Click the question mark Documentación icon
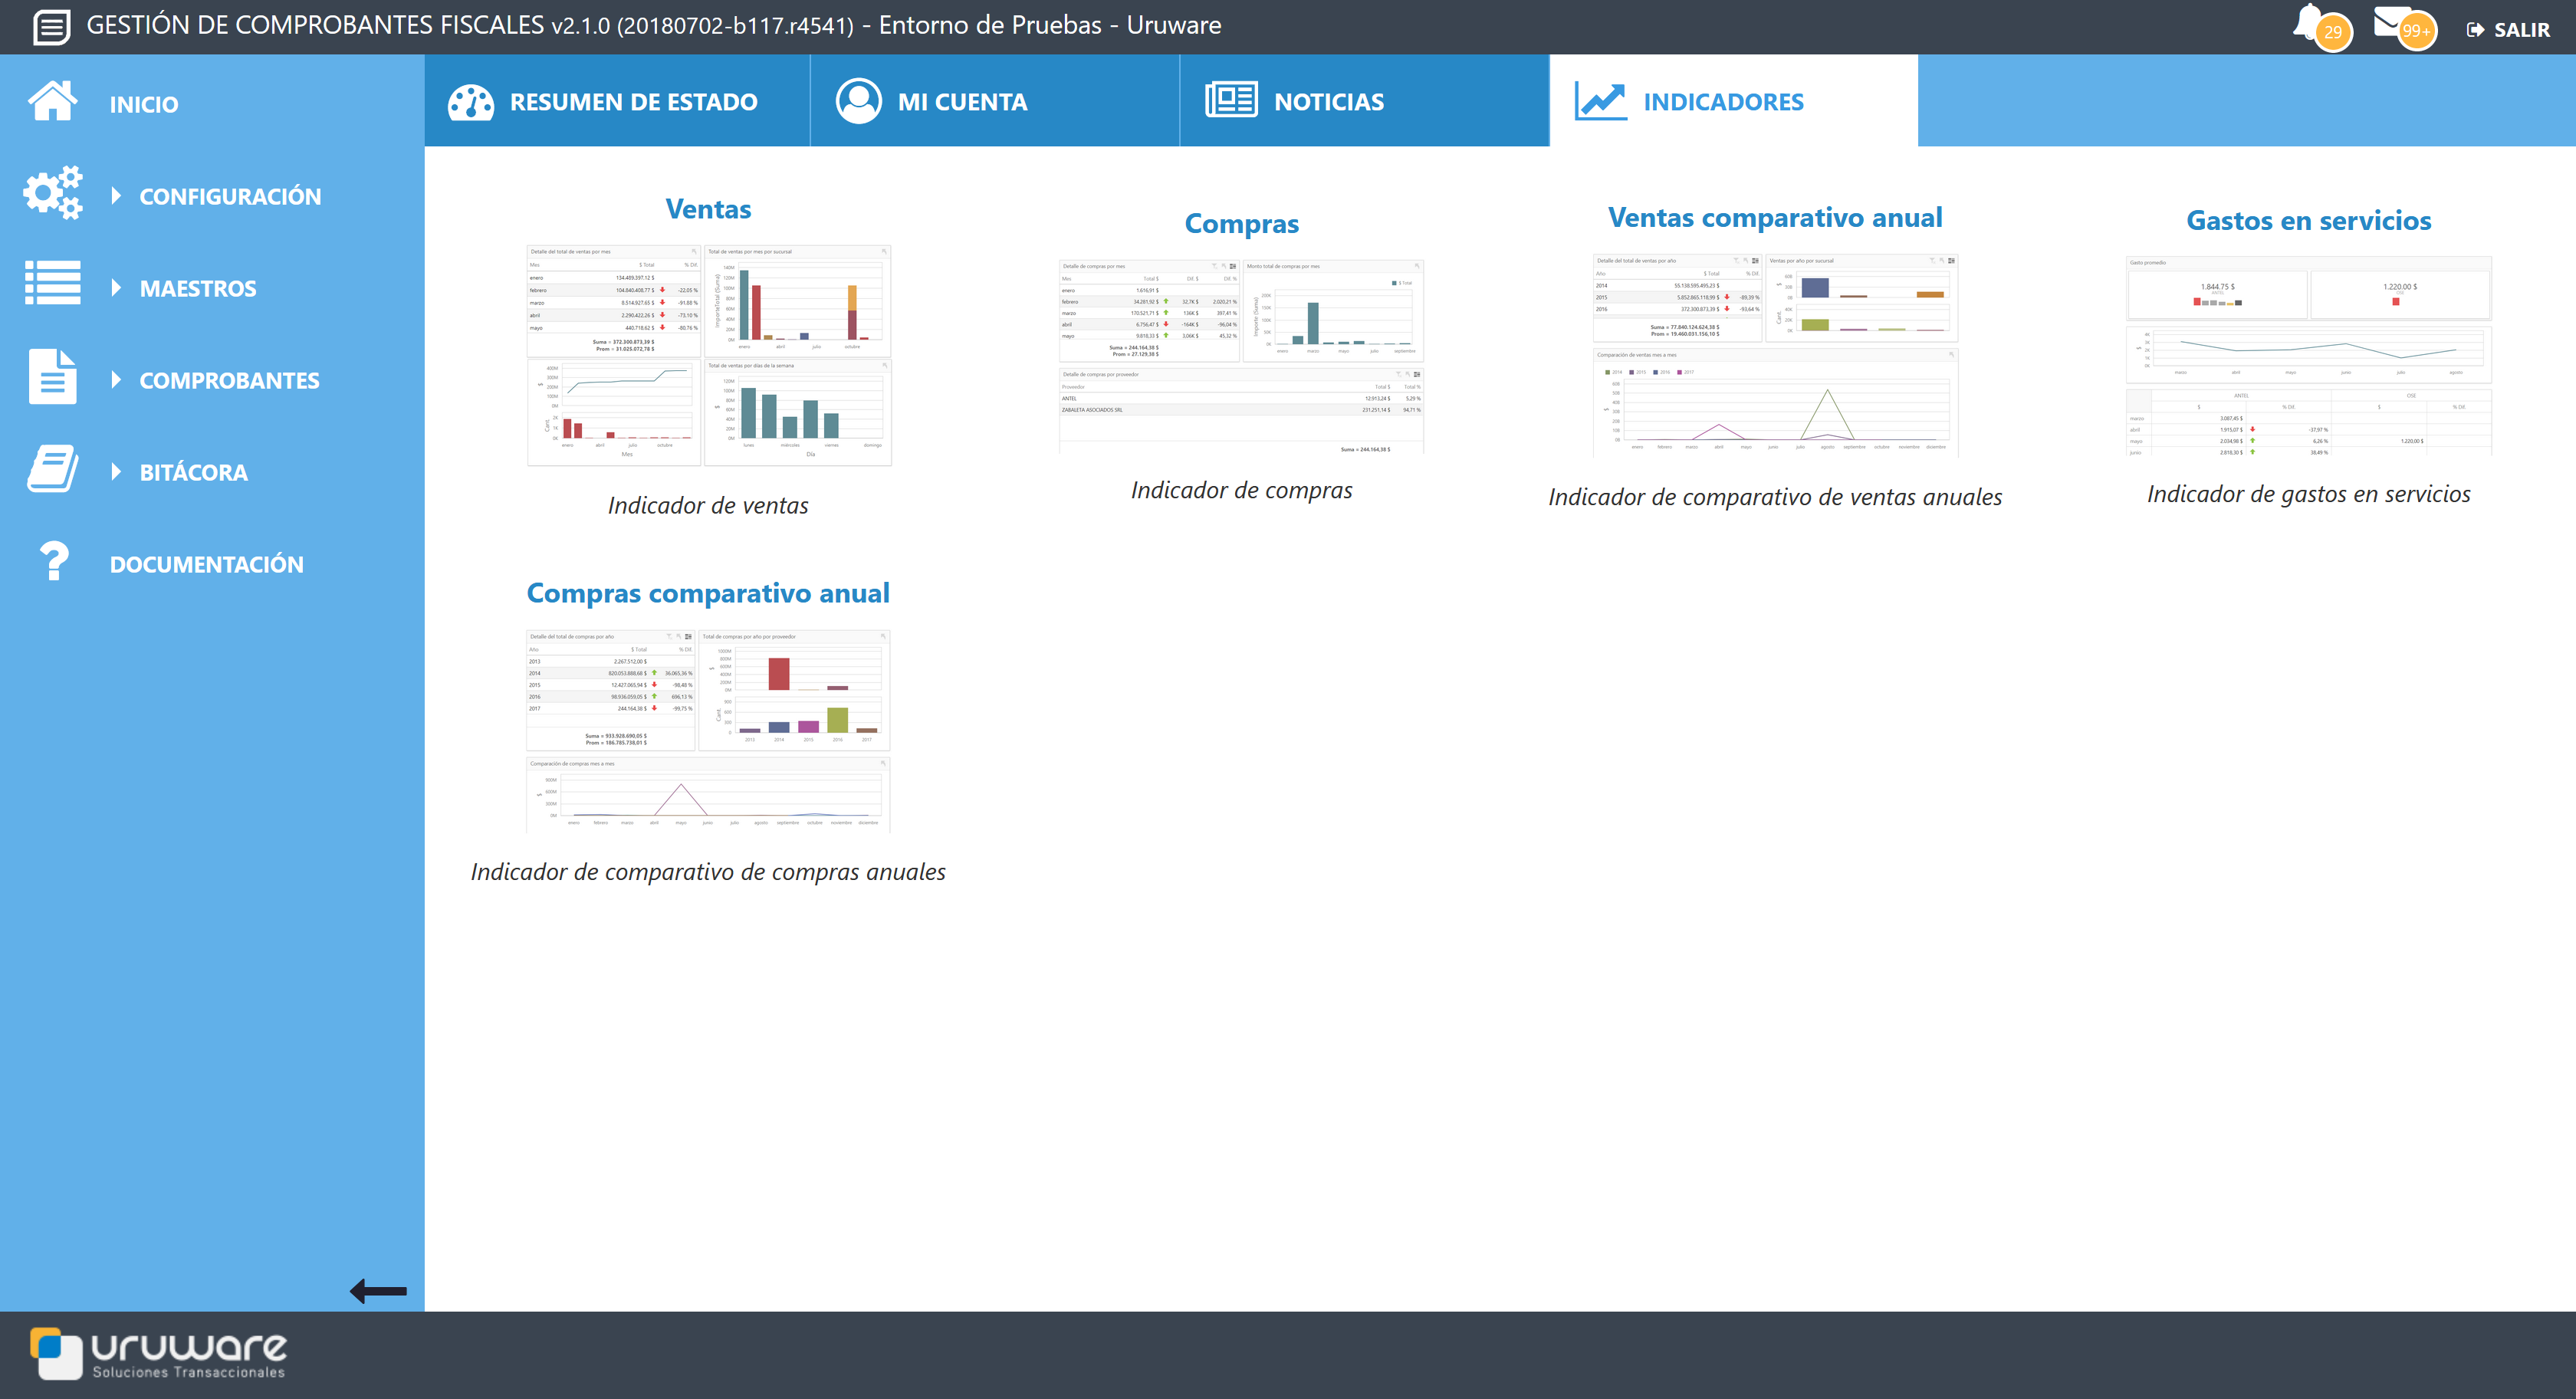 (54, 561)
